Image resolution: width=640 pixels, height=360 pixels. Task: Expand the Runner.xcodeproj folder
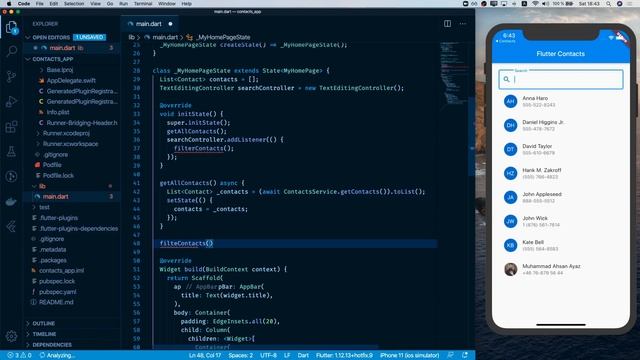pyautogui.click(x=66, y=133)
